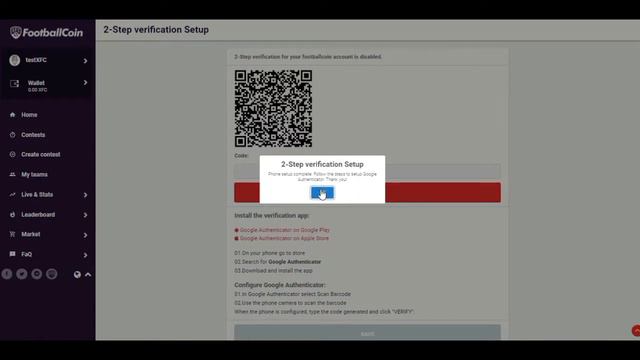Click the Create contest plus icon

[13, 154]
